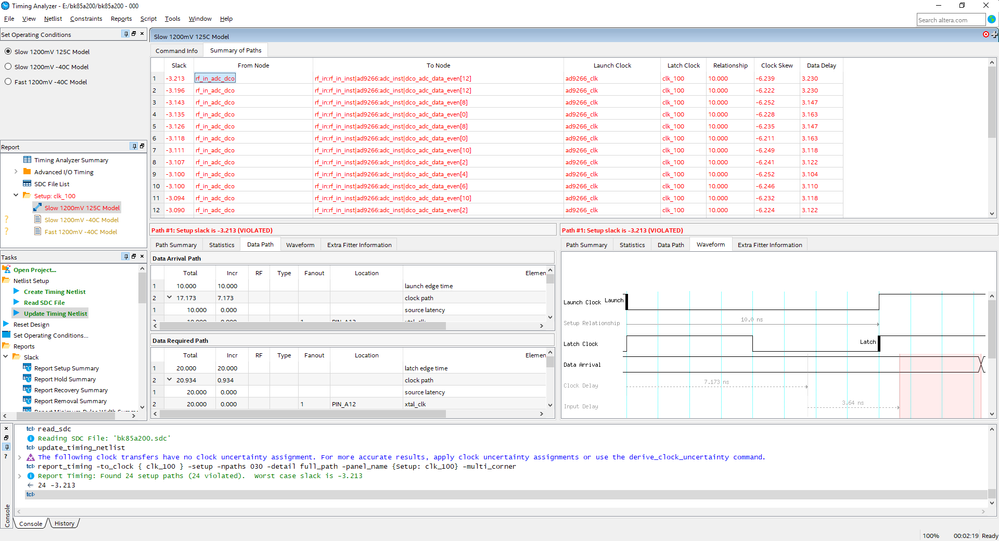Collapse the Setup: clk_100 report folder

[x=16, y=196]
